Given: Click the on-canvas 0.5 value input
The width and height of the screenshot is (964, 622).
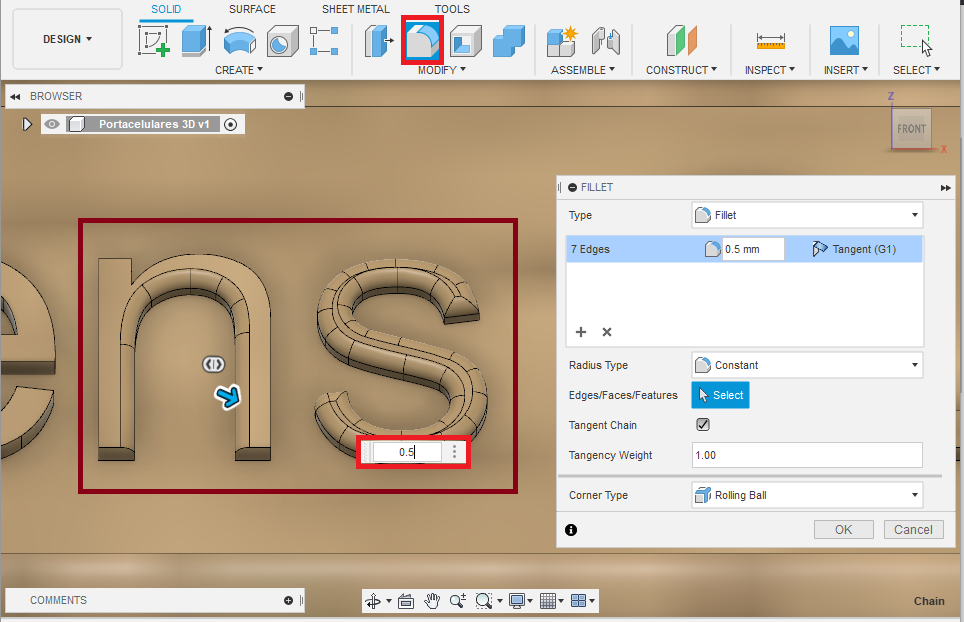Looking at the screenshot, I should tap(406, 452).
